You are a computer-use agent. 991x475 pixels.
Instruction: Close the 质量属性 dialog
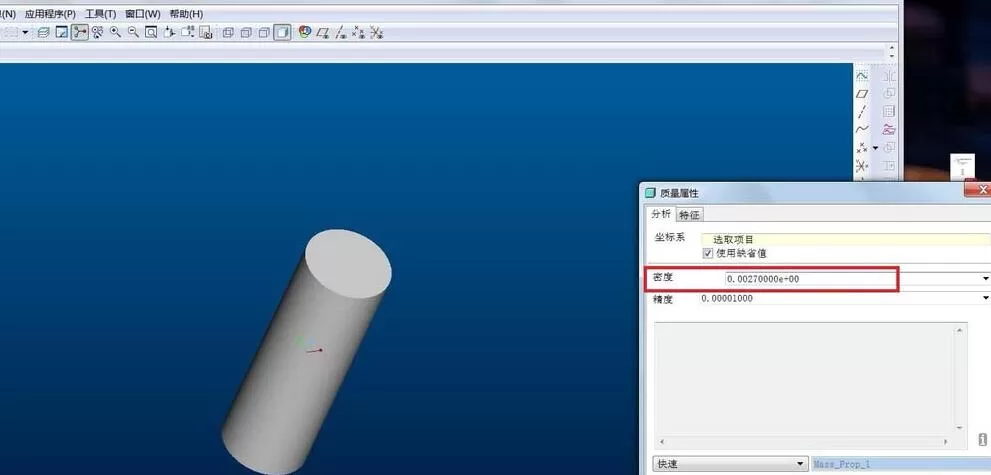(980, 189)
